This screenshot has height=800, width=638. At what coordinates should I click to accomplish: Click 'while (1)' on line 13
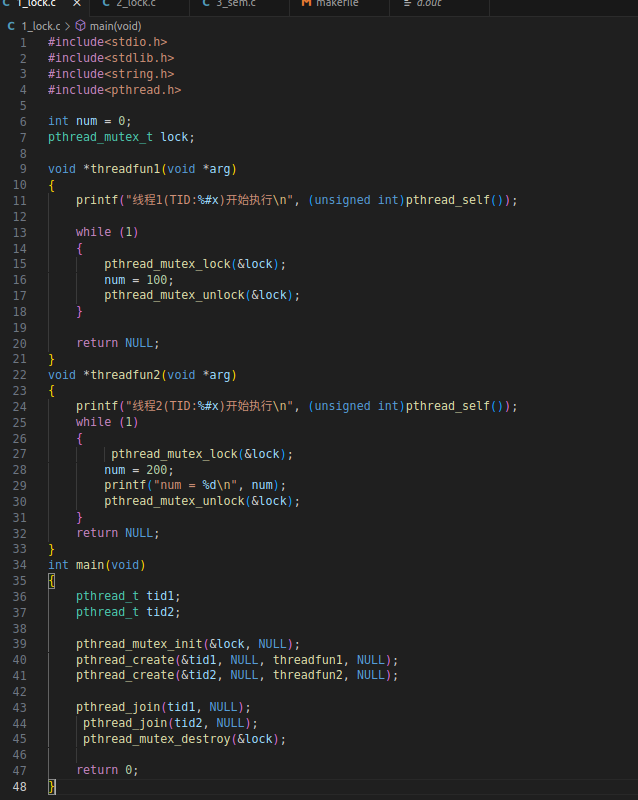point(107,232)
